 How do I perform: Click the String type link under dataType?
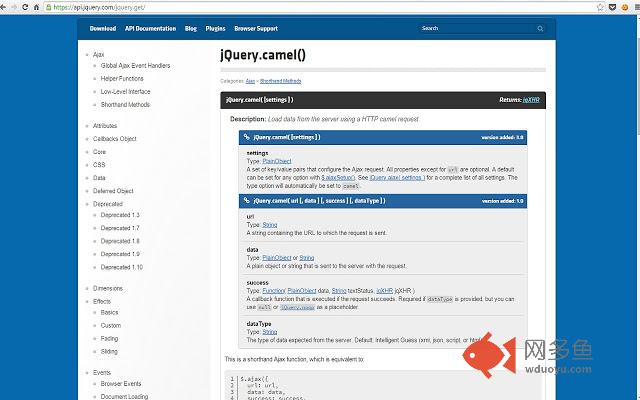pos(269,332)
